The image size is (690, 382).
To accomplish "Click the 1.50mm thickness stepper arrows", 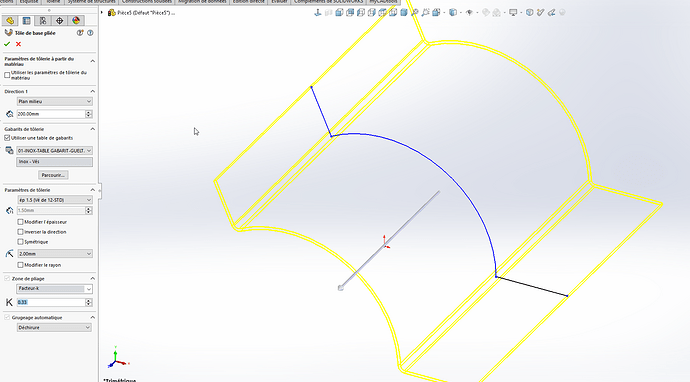I will coord(88,210).
